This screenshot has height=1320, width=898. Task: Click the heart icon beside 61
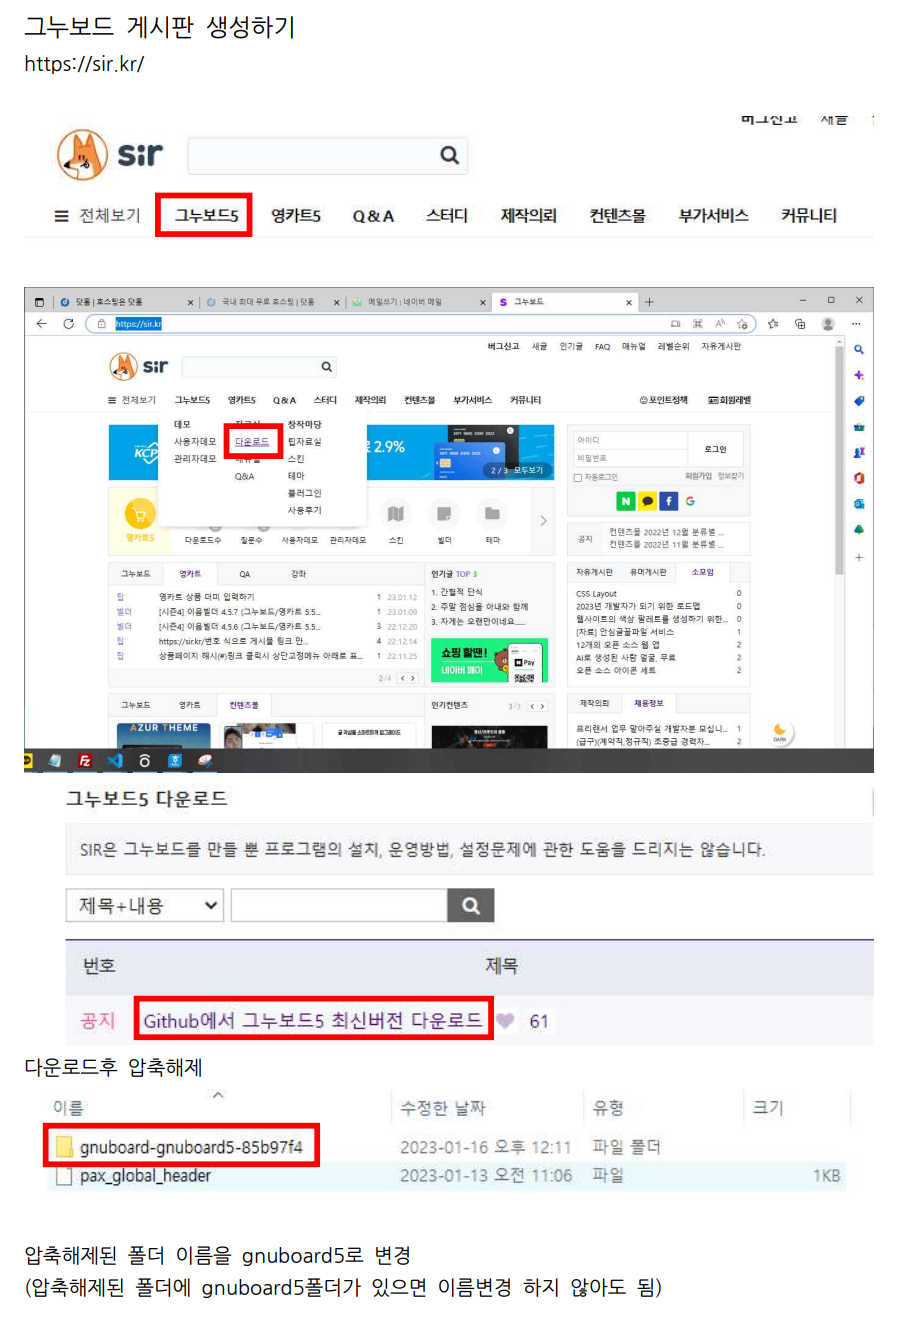click(x=505, y=1021)
